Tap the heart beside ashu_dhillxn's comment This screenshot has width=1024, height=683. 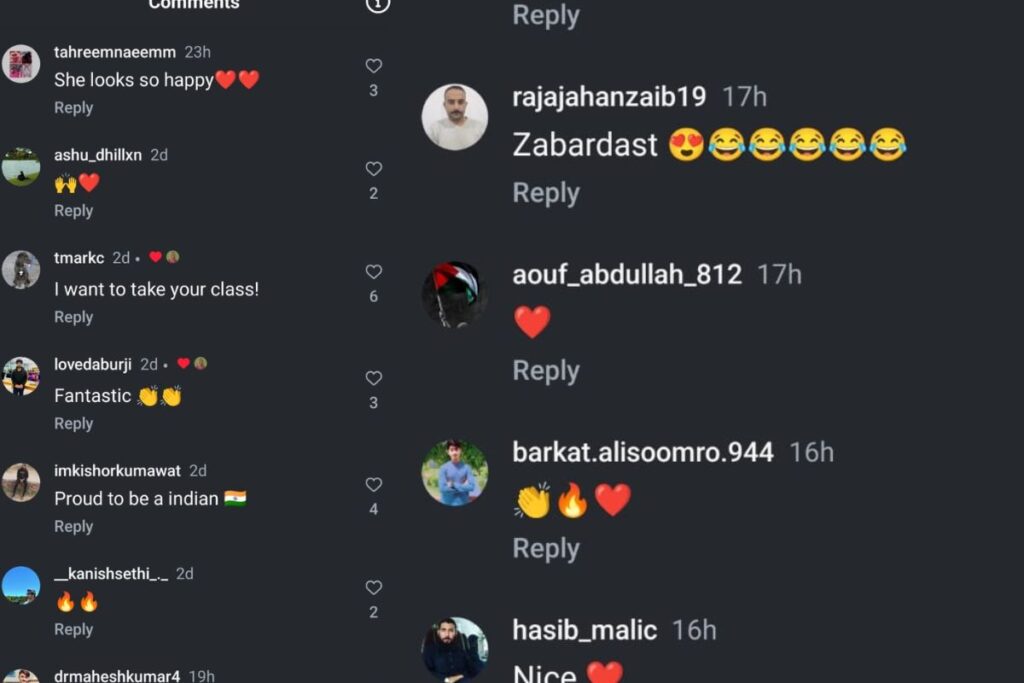[x=374, y=168]
